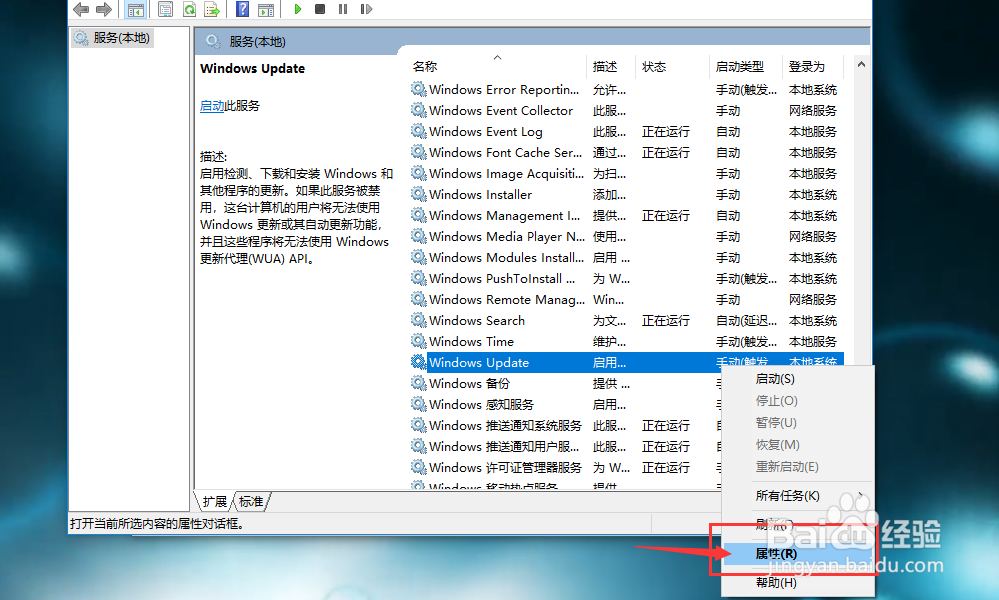Image resolution: width=999 pixels, height=600 pixels.
Task: Click the Back arrow toolbar icon
Action: pyautogui.click(x=81, y=9)
